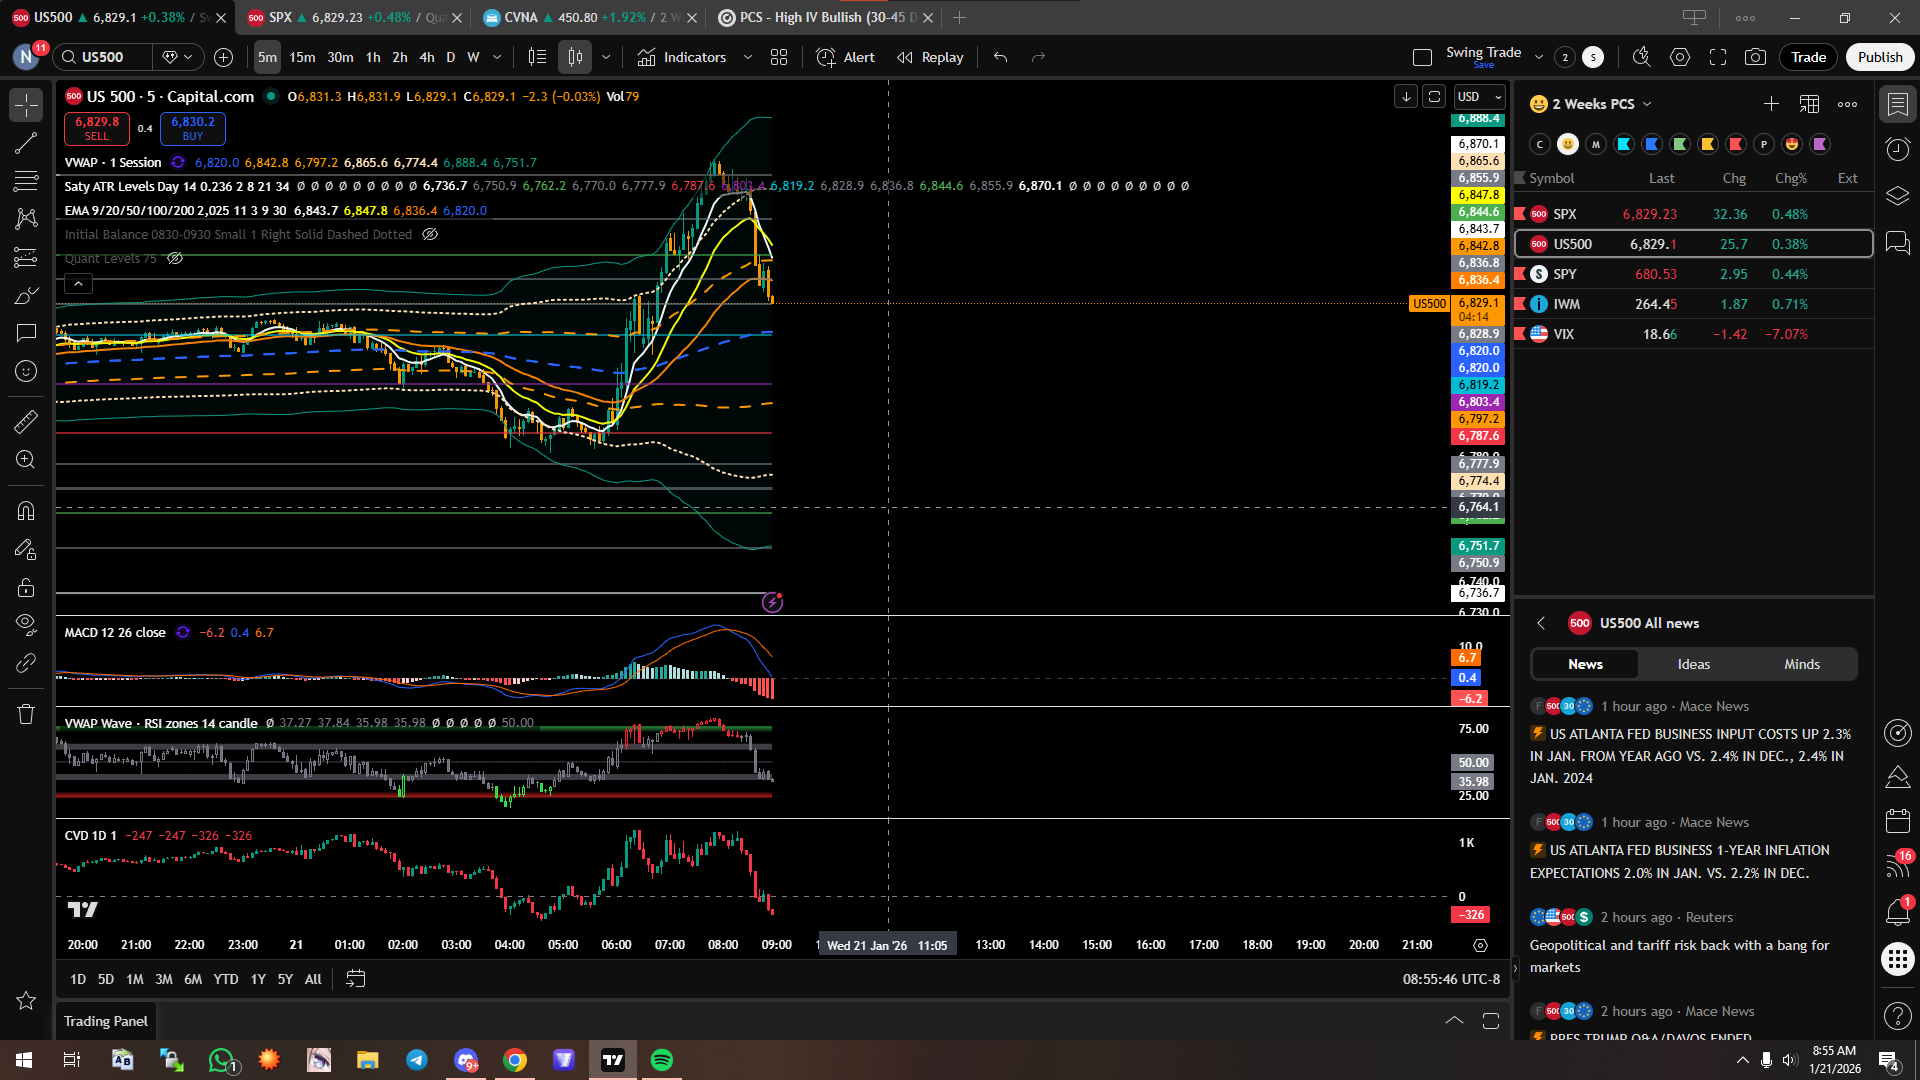Select the trend line drawing tool

pyautogui.click(x=26, y=143)
